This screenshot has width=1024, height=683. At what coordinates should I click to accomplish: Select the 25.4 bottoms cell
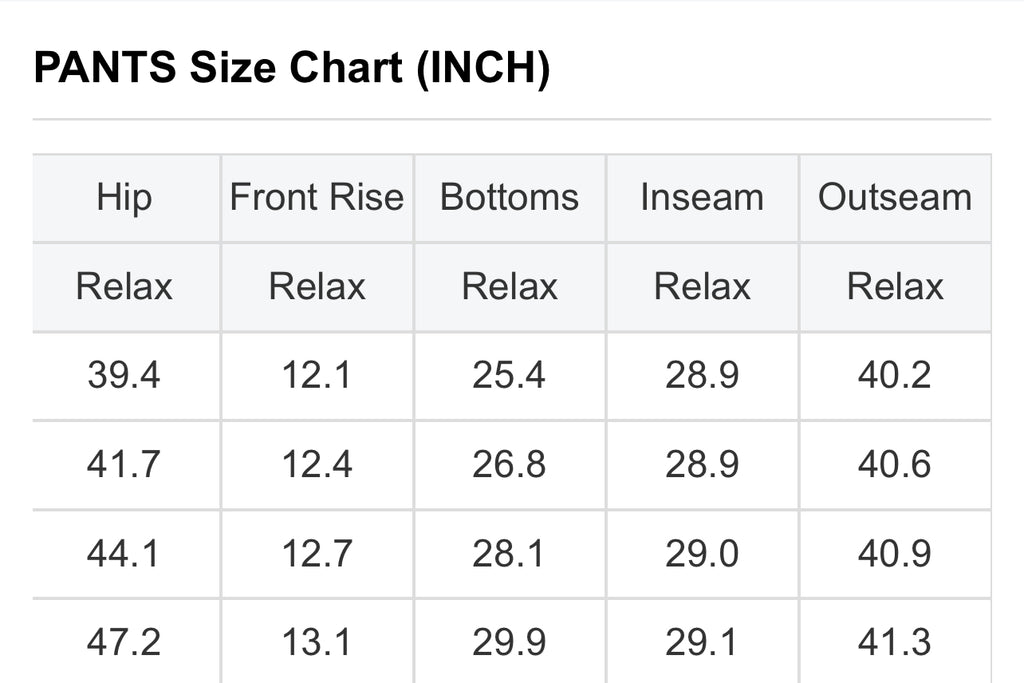(509, 376)
